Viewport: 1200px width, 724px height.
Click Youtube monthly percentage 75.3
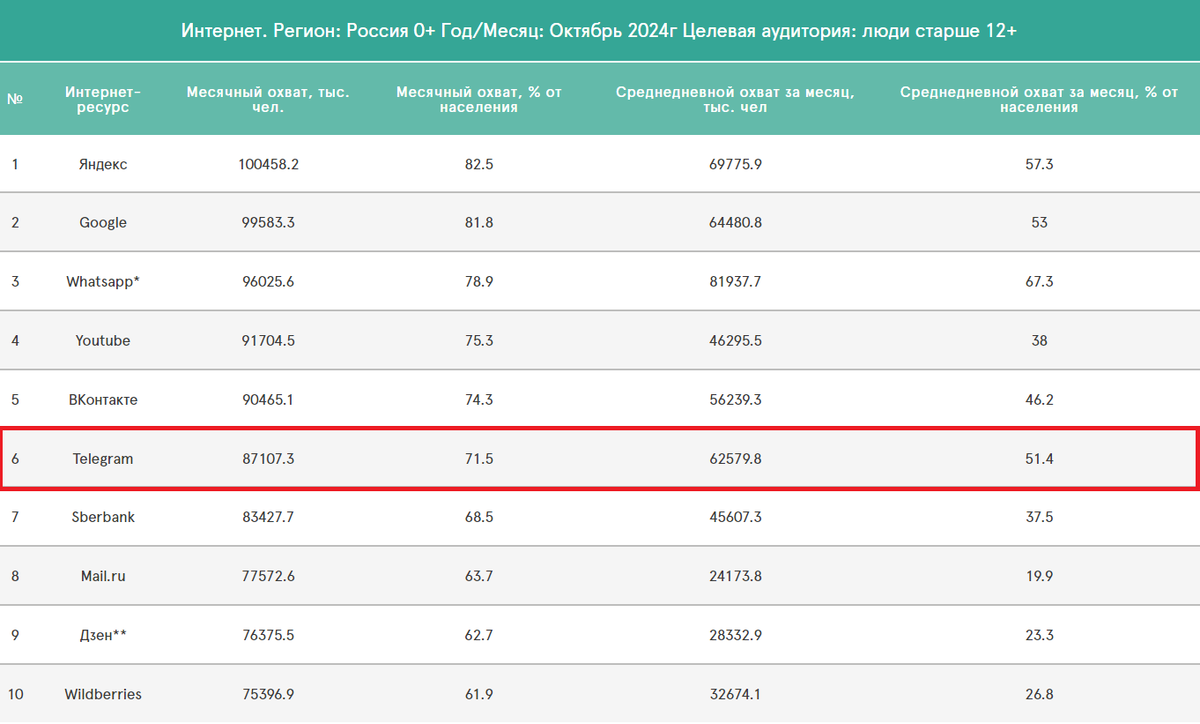pos(479,341)
